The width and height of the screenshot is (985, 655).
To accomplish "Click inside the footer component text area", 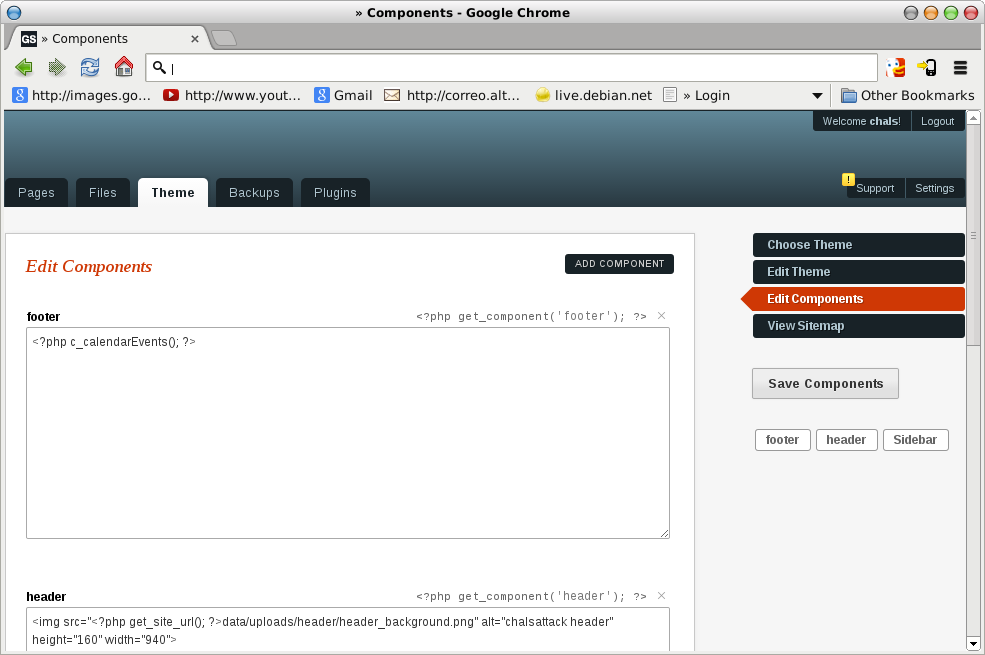I will tap(348, 433).
